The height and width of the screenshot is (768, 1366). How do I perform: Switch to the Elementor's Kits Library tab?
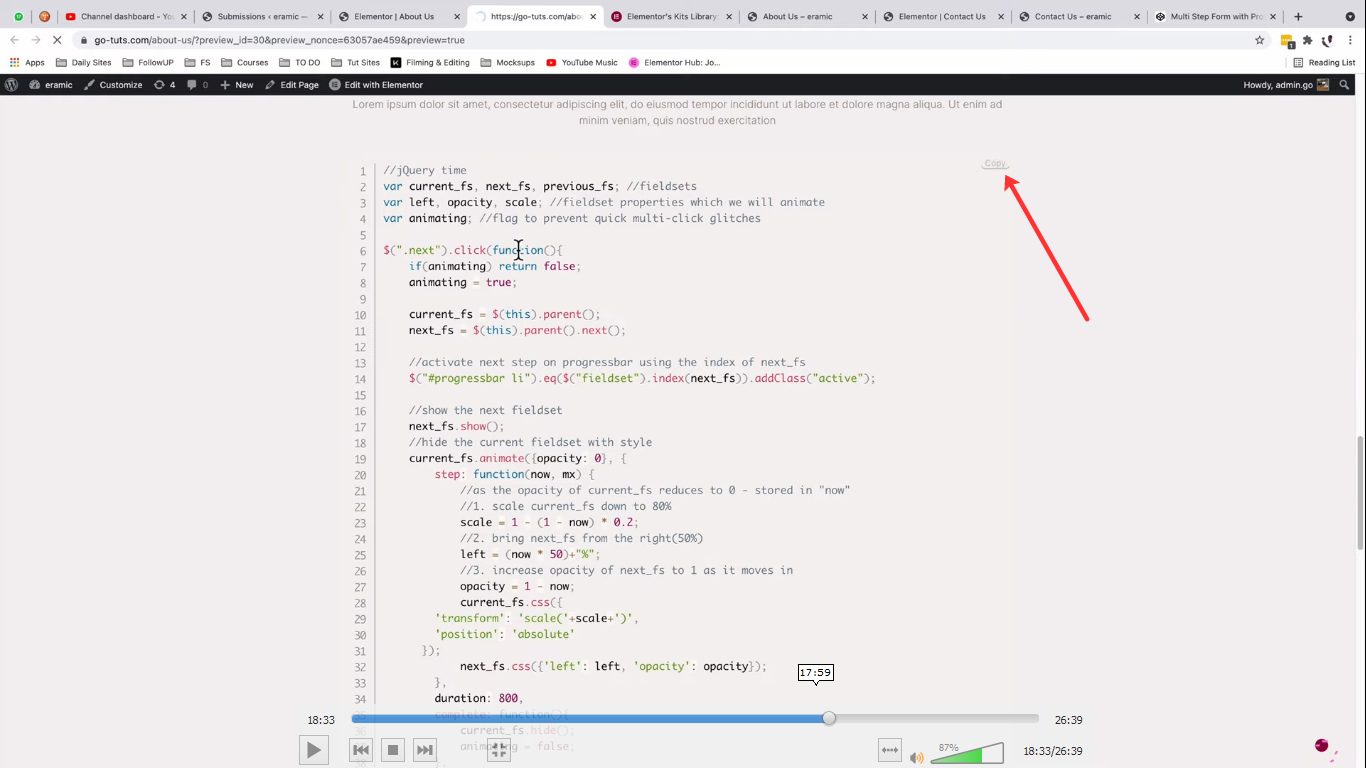[672, 16]
